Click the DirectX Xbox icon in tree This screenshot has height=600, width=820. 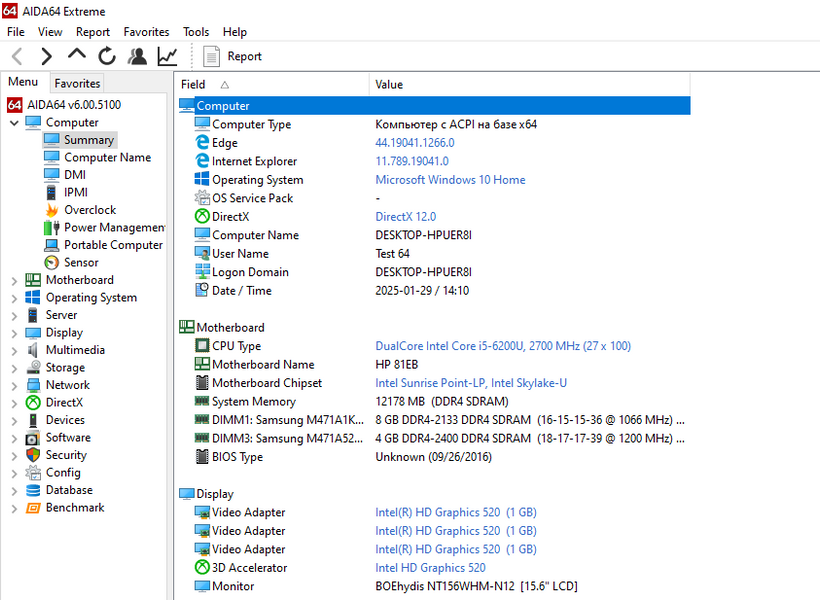(33, 402)
